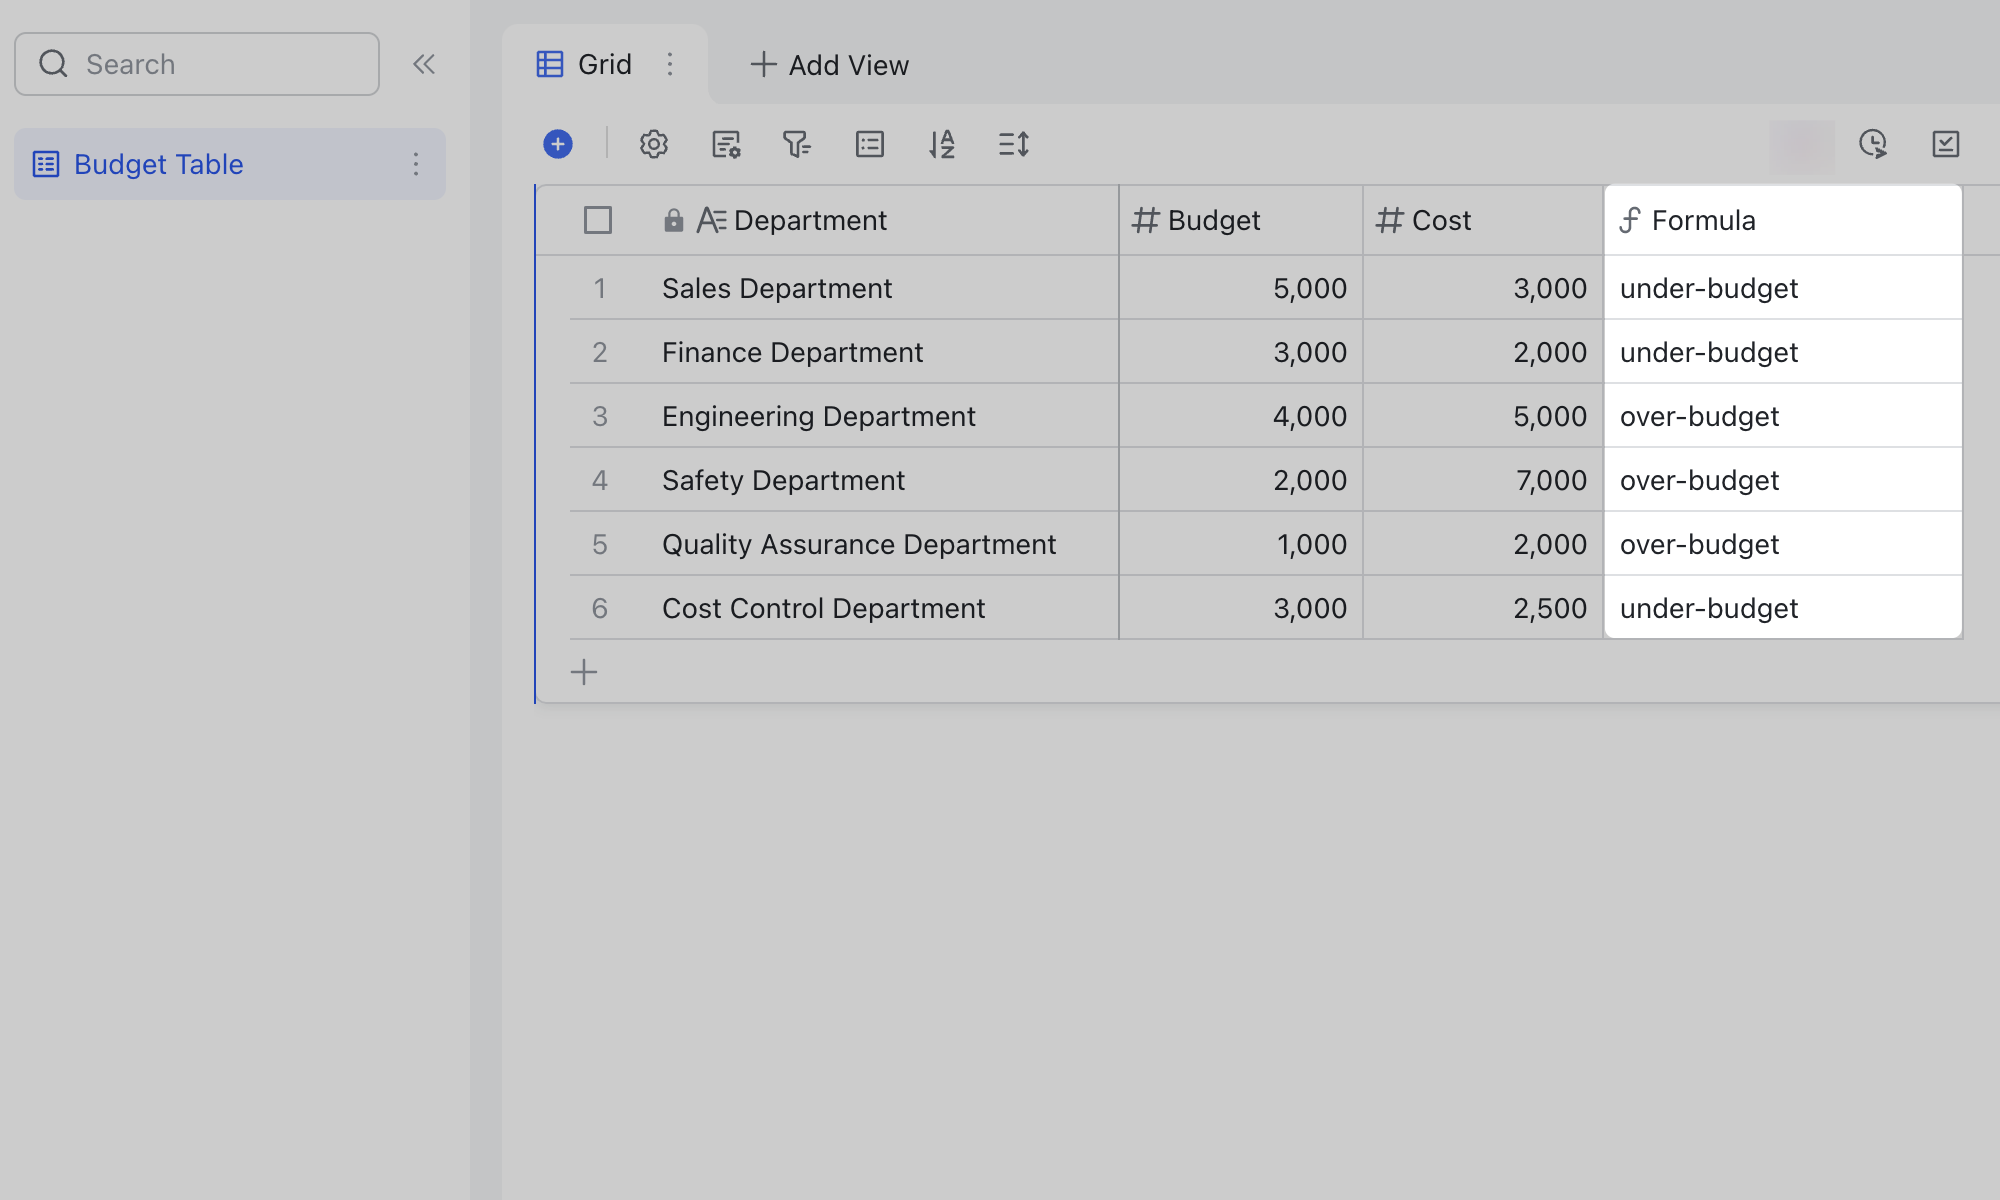
Task: Select the filter icon on the toolbar
Action: (x=797, y=144)
